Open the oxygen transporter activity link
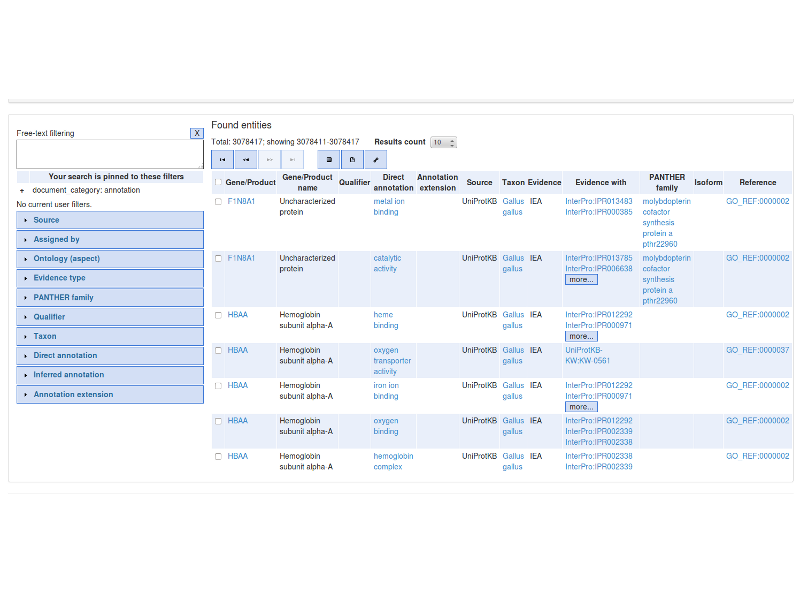The height and width of the screenshot is (600, 800). (391, 361)
